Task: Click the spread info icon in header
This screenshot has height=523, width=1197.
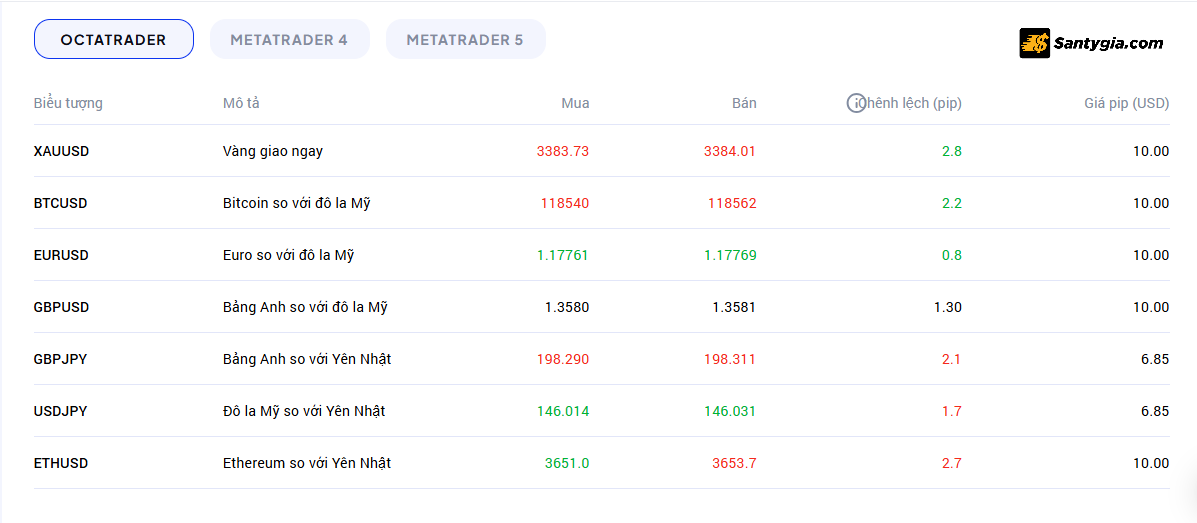Action: pos(857,103)
